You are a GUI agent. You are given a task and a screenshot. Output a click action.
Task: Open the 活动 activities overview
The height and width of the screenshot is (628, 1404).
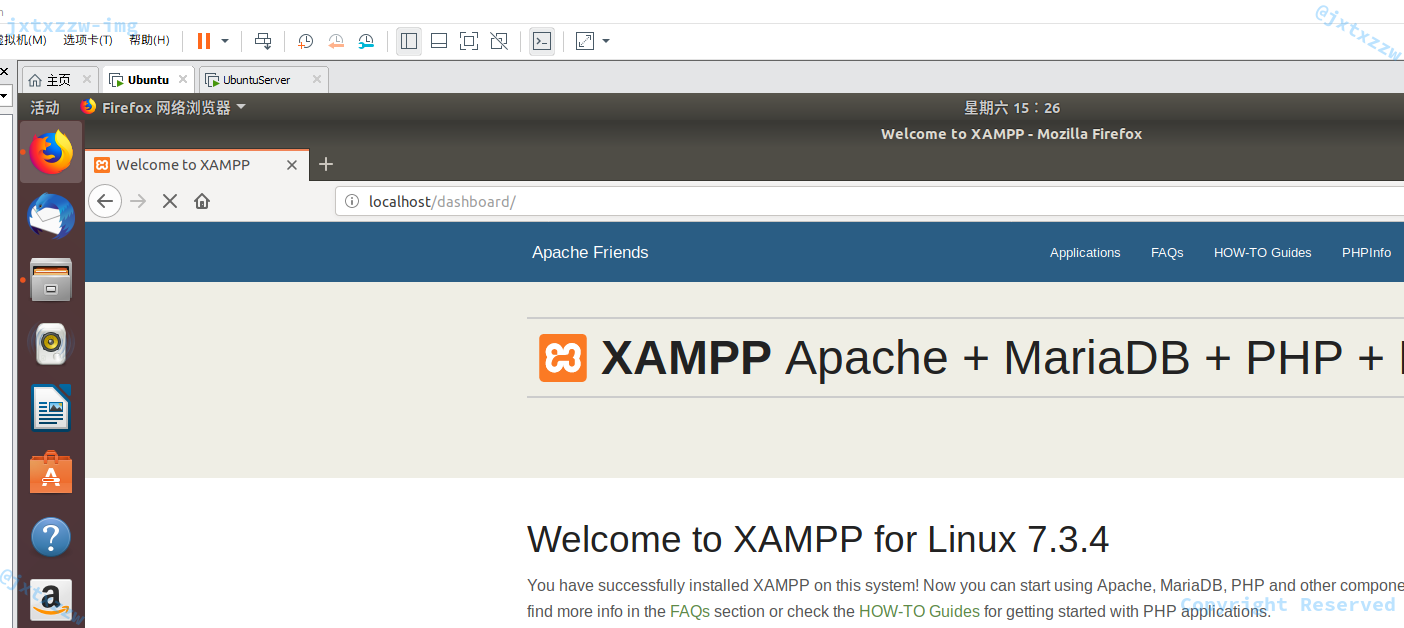coord(45,108)
